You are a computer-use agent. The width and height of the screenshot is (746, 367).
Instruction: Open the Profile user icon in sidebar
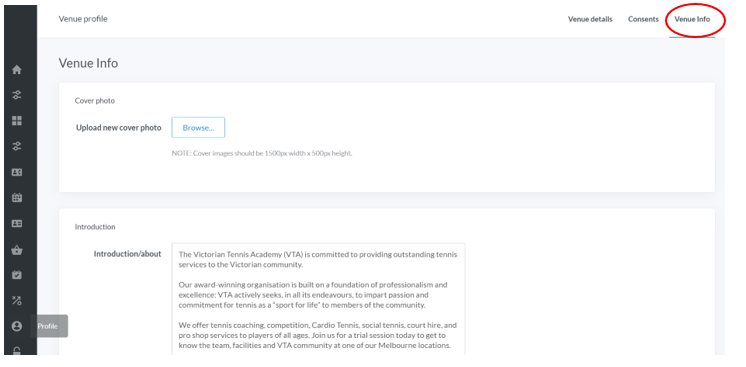click(x=17, y=326)
